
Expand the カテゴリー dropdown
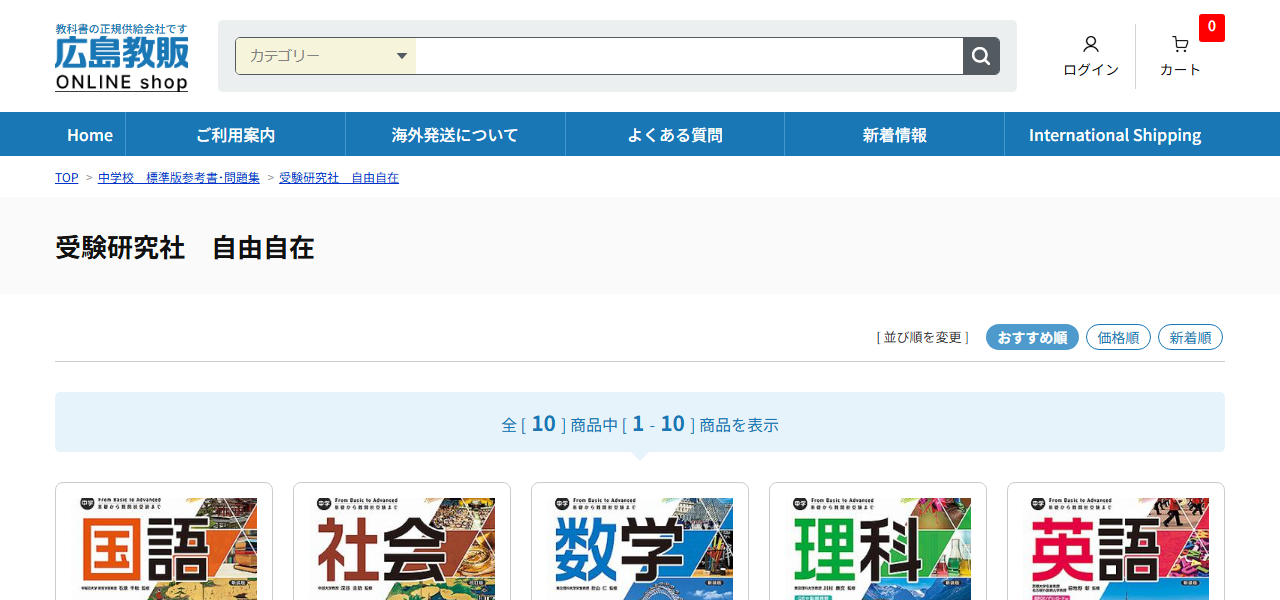326,56
